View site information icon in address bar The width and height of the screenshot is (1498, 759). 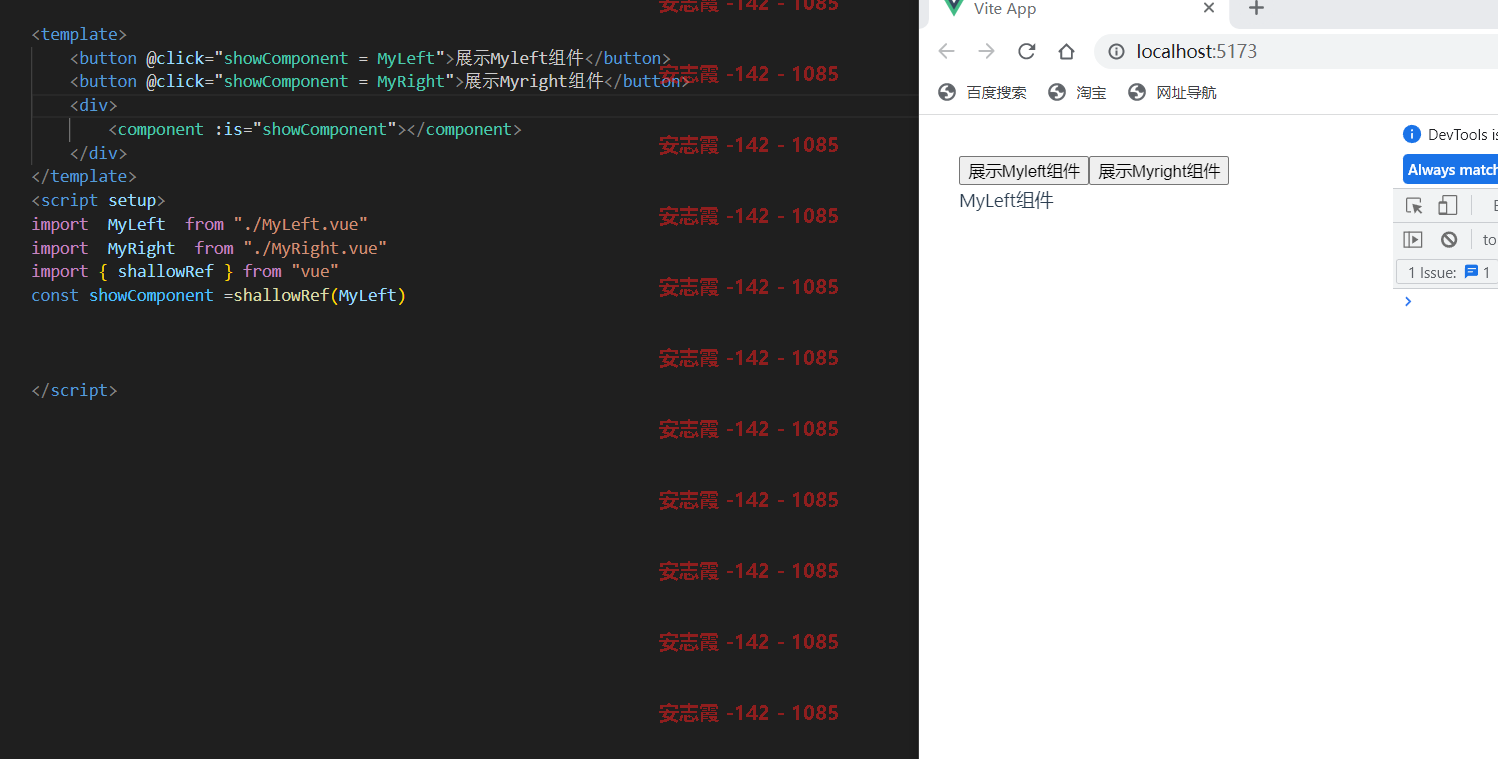click(x=1116, y=51)
